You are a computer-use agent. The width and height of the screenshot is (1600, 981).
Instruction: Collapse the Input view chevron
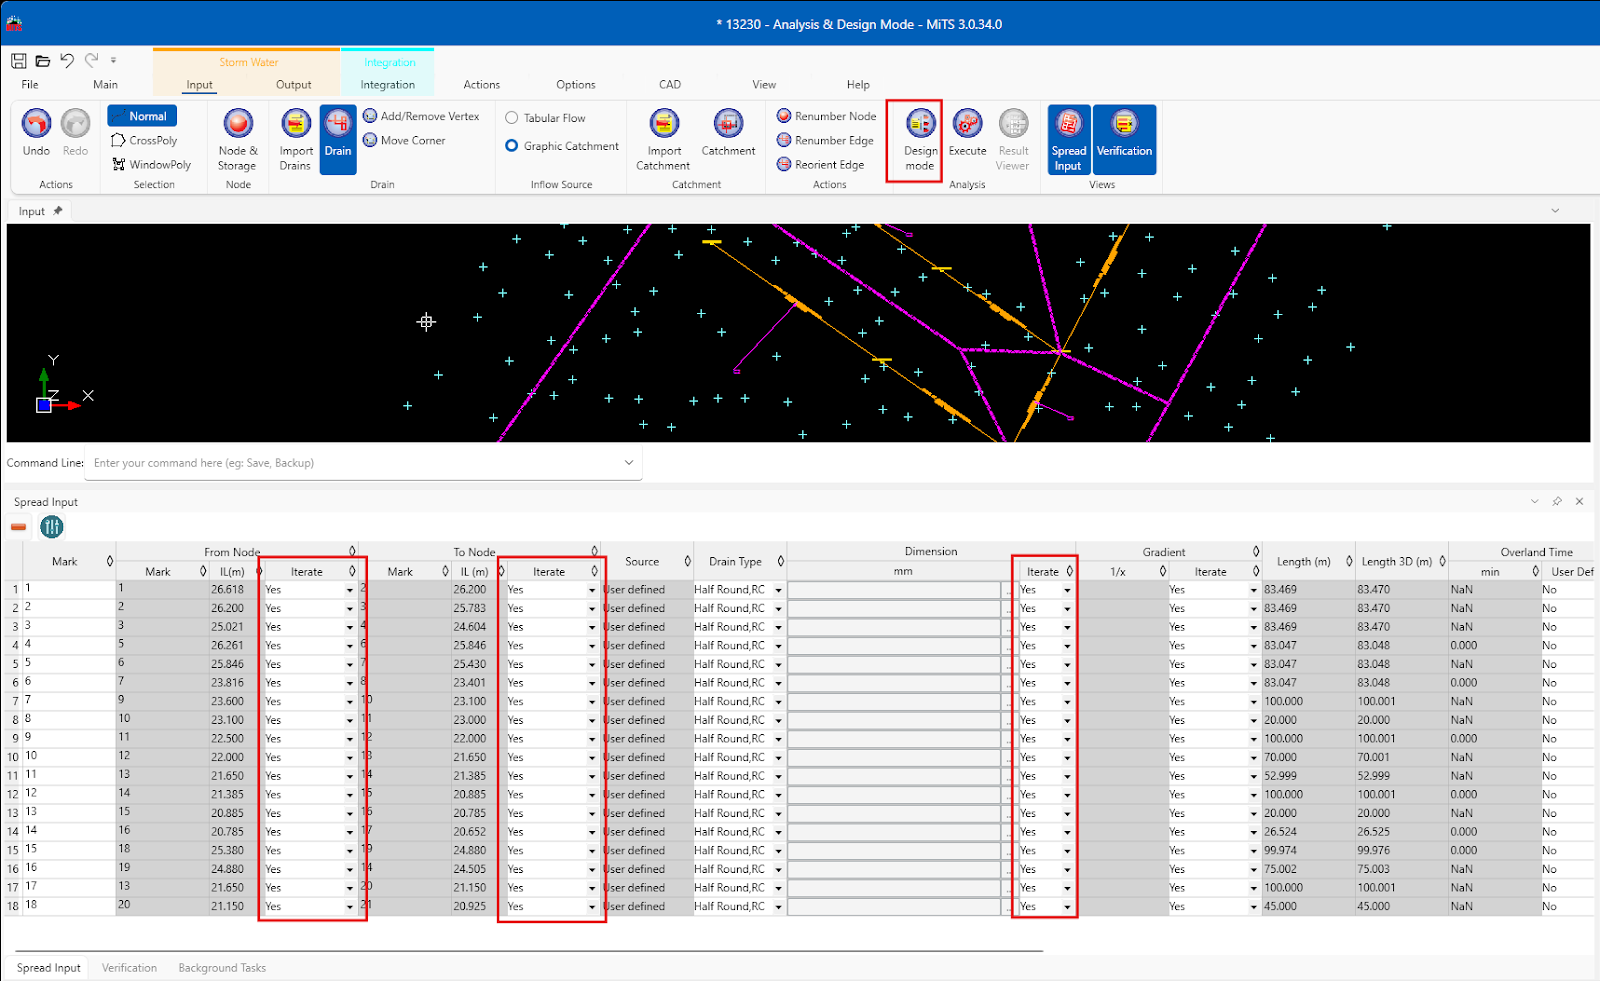(1555, 210)
